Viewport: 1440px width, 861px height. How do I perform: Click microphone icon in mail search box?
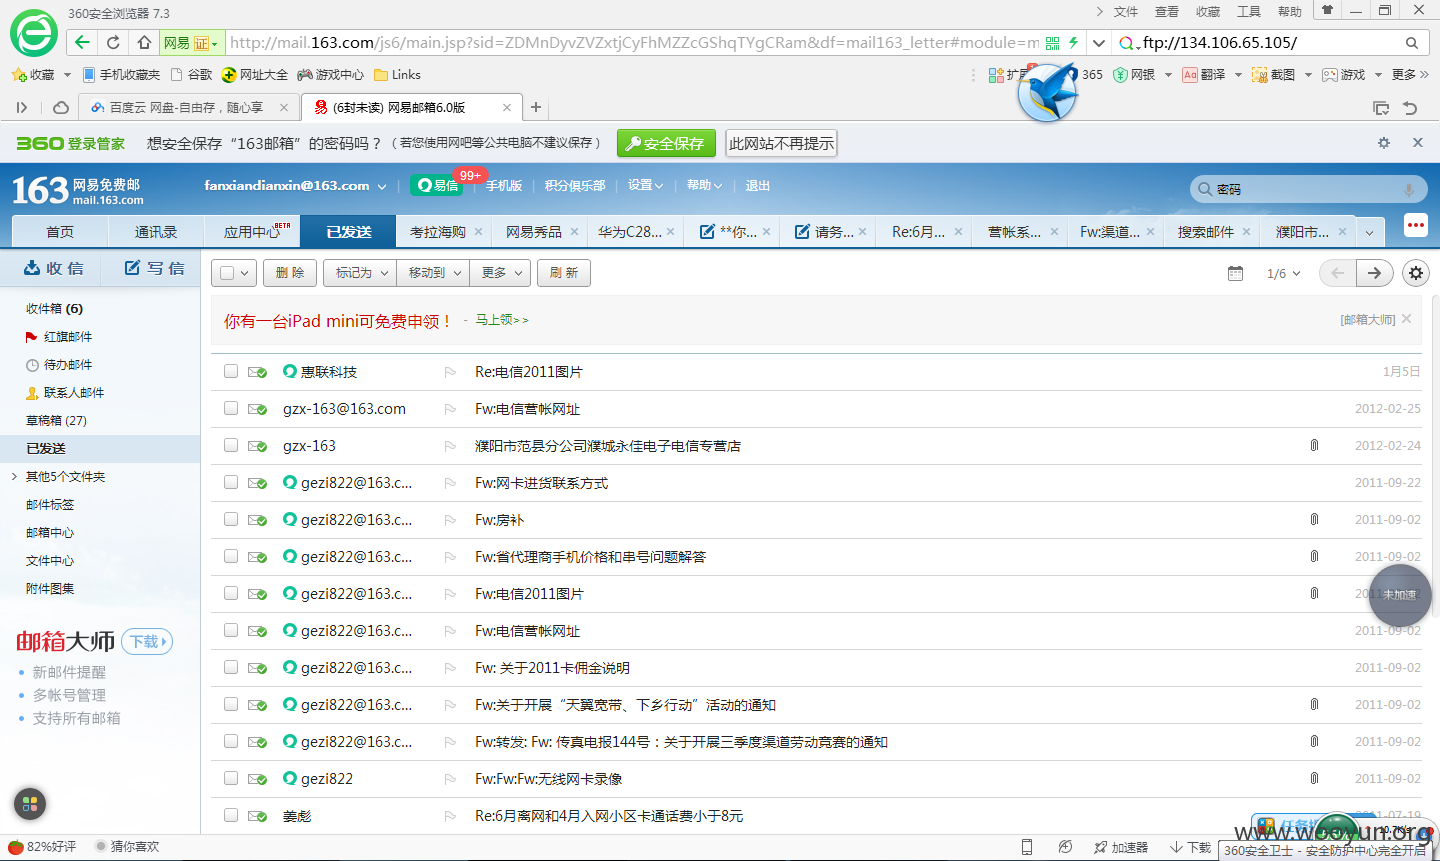click(1408, 189)
